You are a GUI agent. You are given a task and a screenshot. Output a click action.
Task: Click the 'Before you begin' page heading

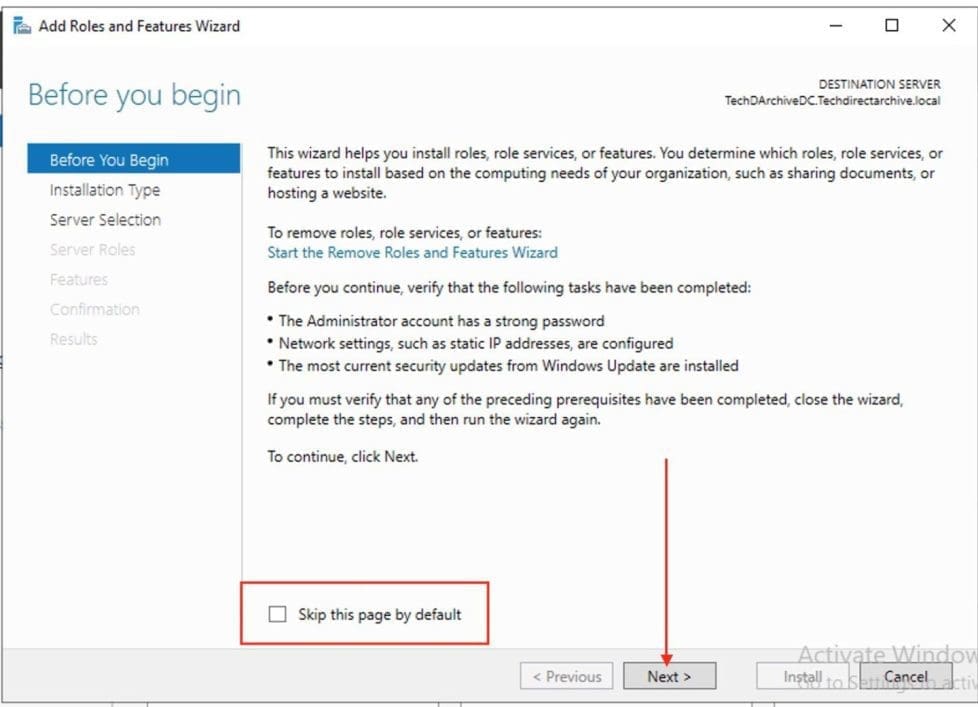click(x=134, y=96)
